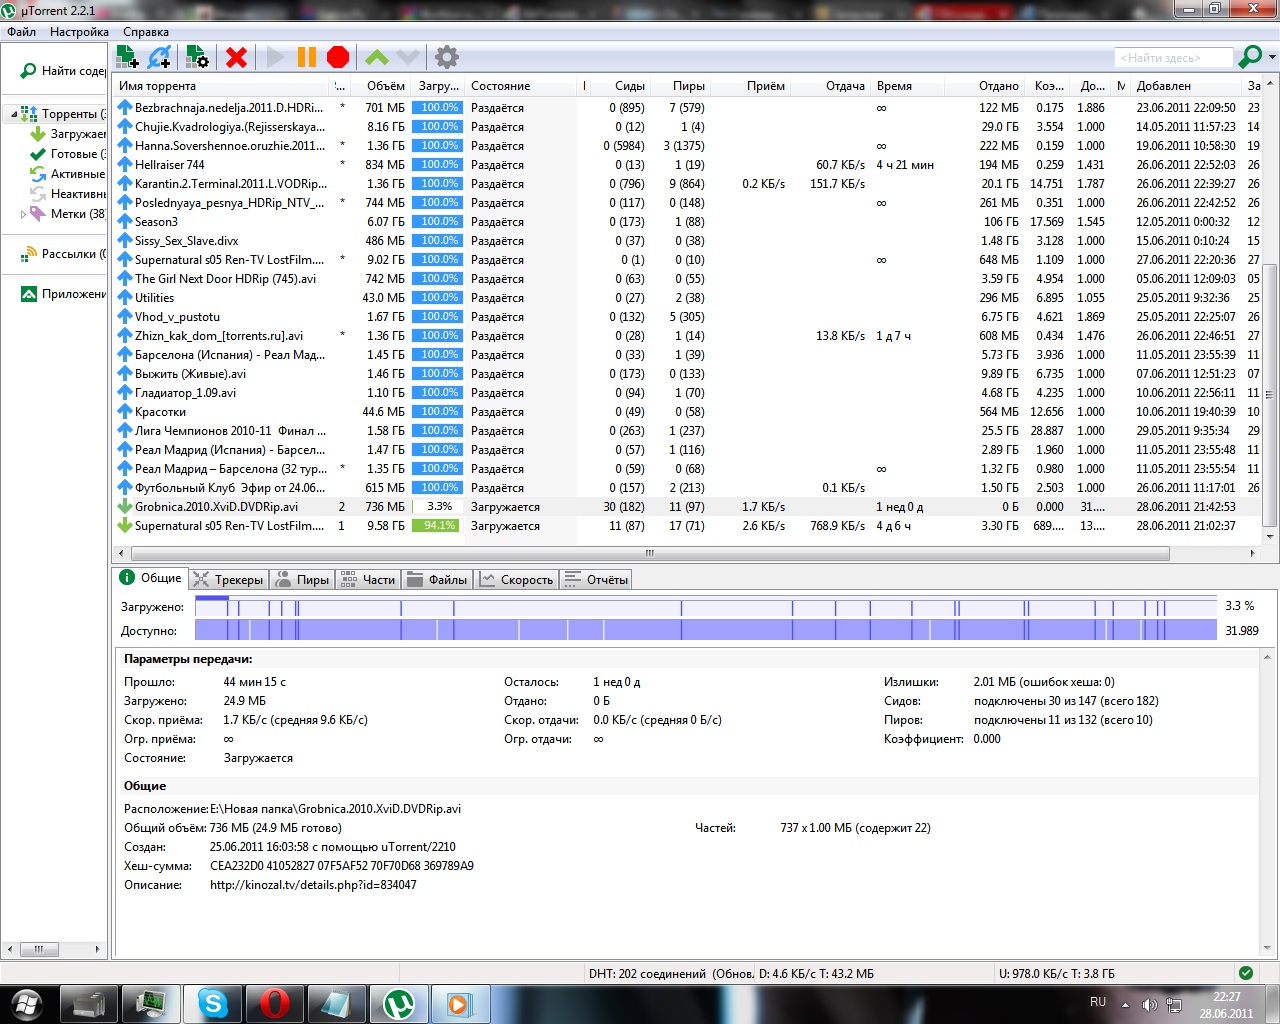Screen dimensions: 1280x1024
Task: Click the RU language indicator in tray
Action: pos(1098,1002)
